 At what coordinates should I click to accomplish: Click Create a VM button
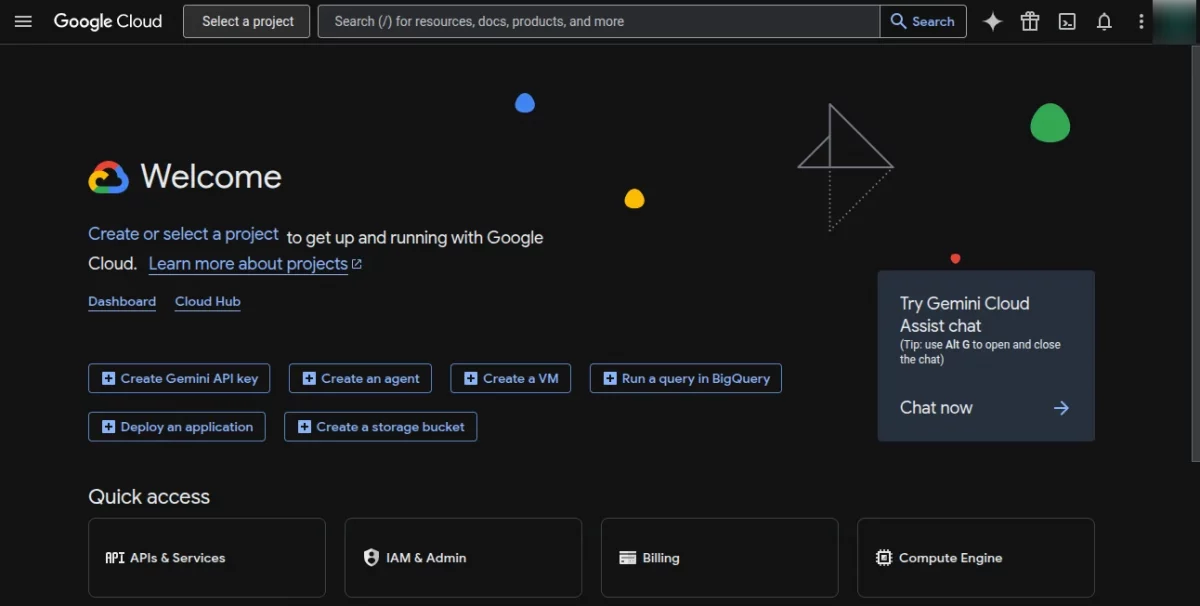click(x=511, y=379)
